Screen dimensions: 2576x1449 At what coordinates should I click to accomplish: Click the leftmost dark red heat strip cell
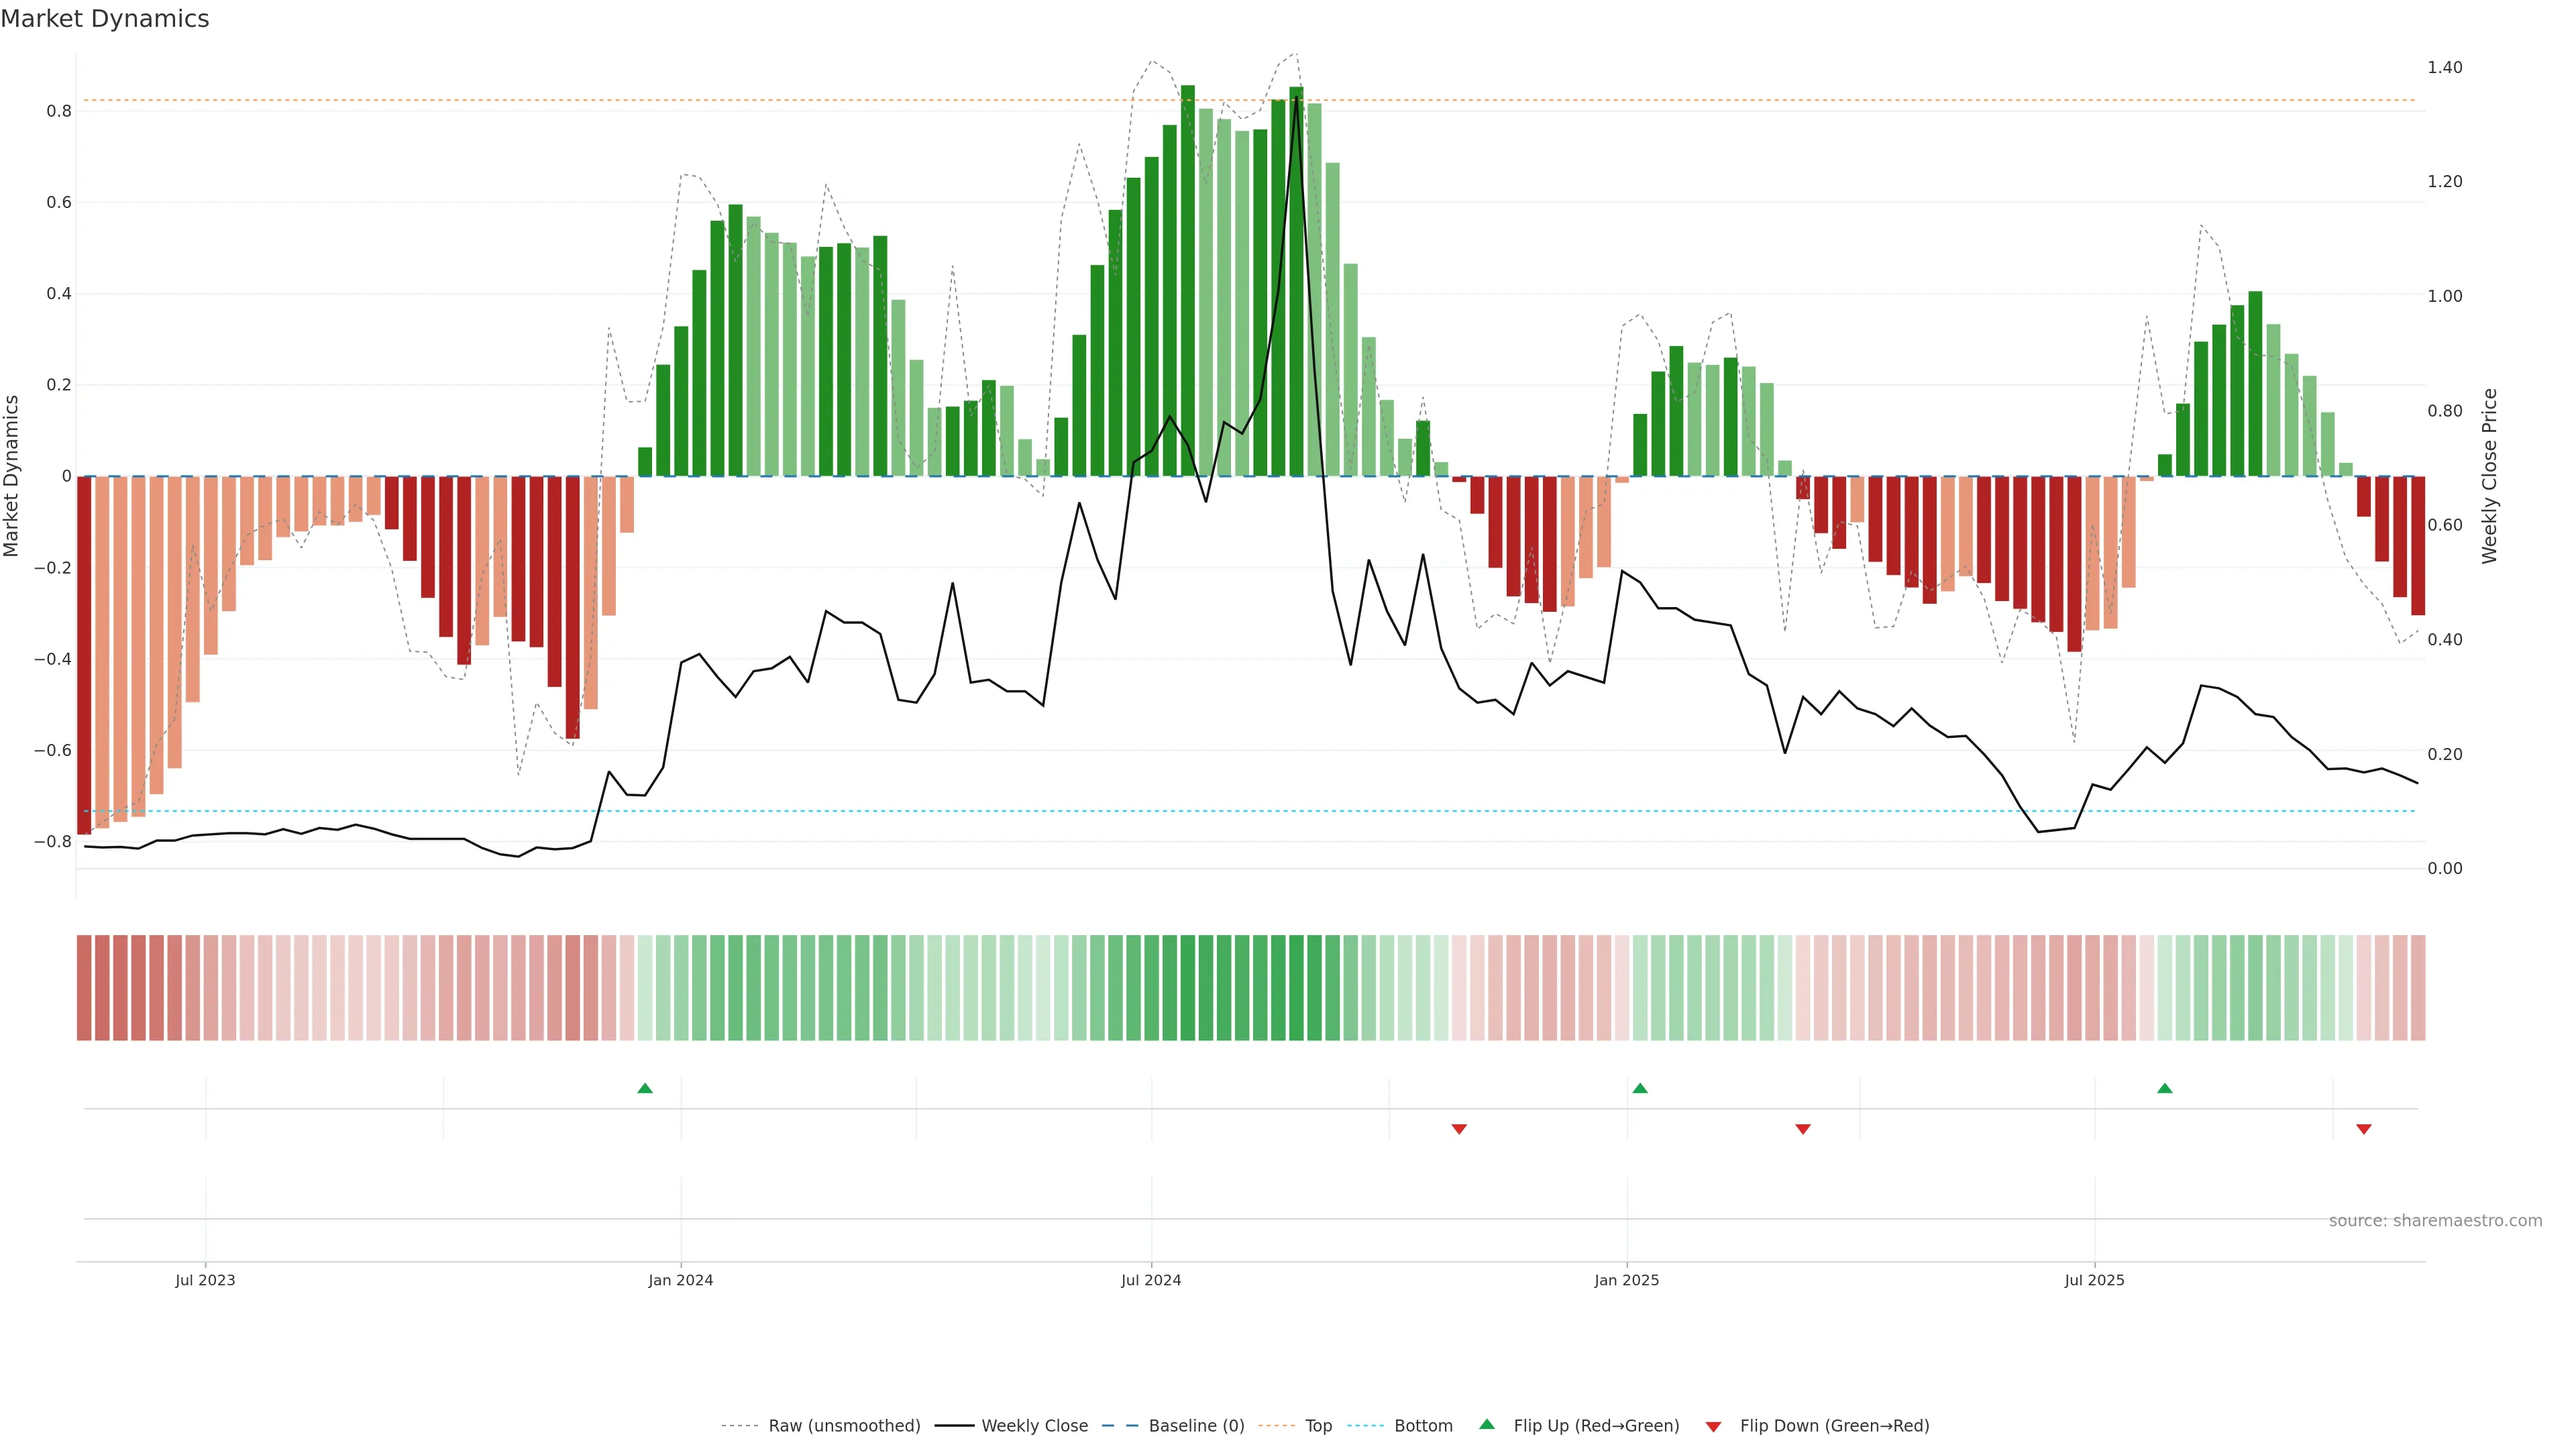(84, 988)
